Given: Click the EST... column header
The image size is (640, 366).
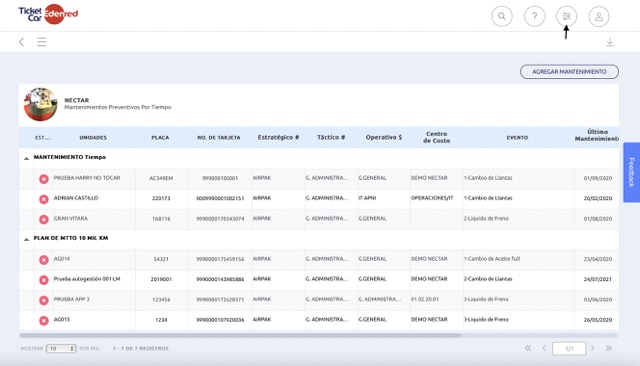Looking at the screenshot, I should click(42, 138).
